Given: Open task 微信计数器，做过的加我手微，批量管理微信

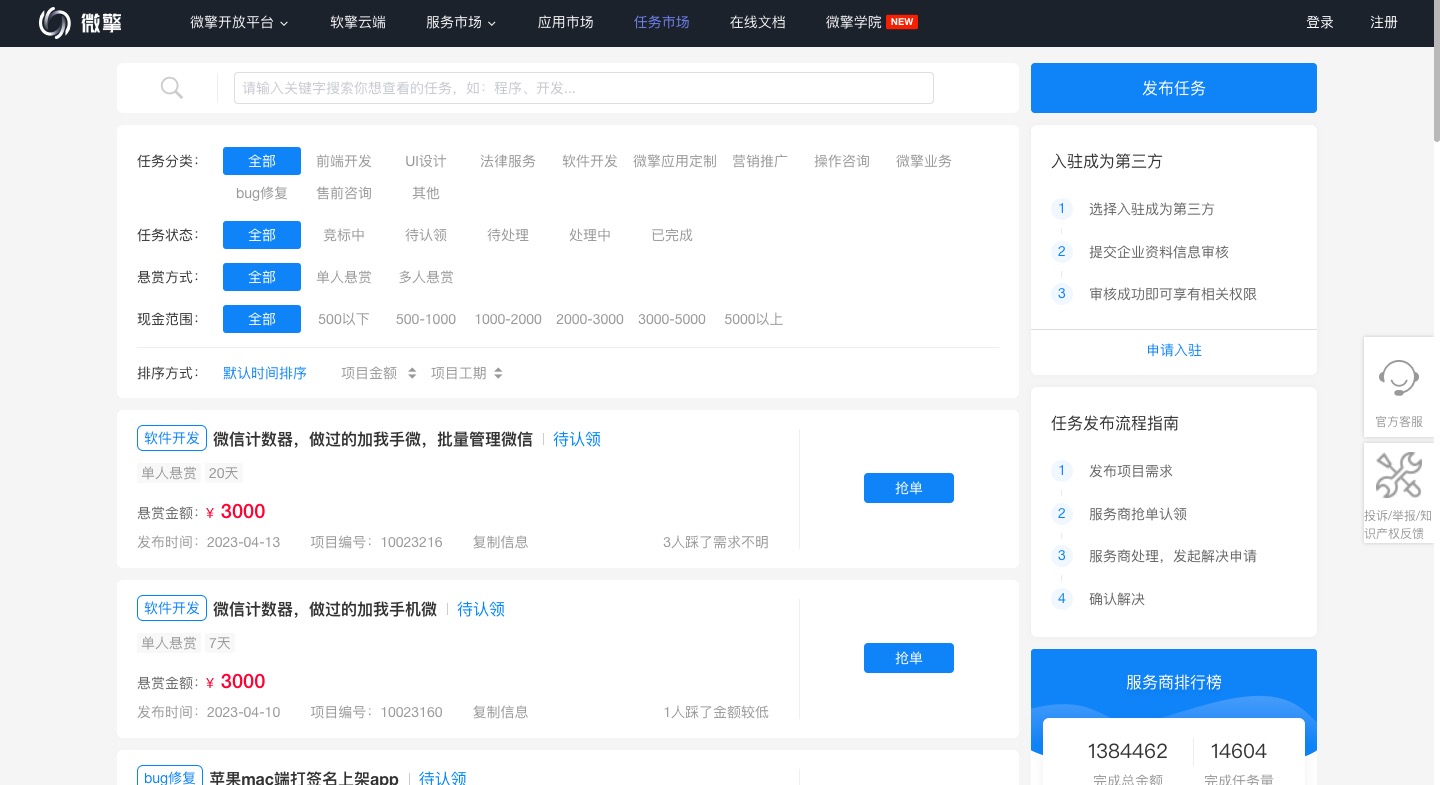Looking at the screenshot, I should (373, 439).
